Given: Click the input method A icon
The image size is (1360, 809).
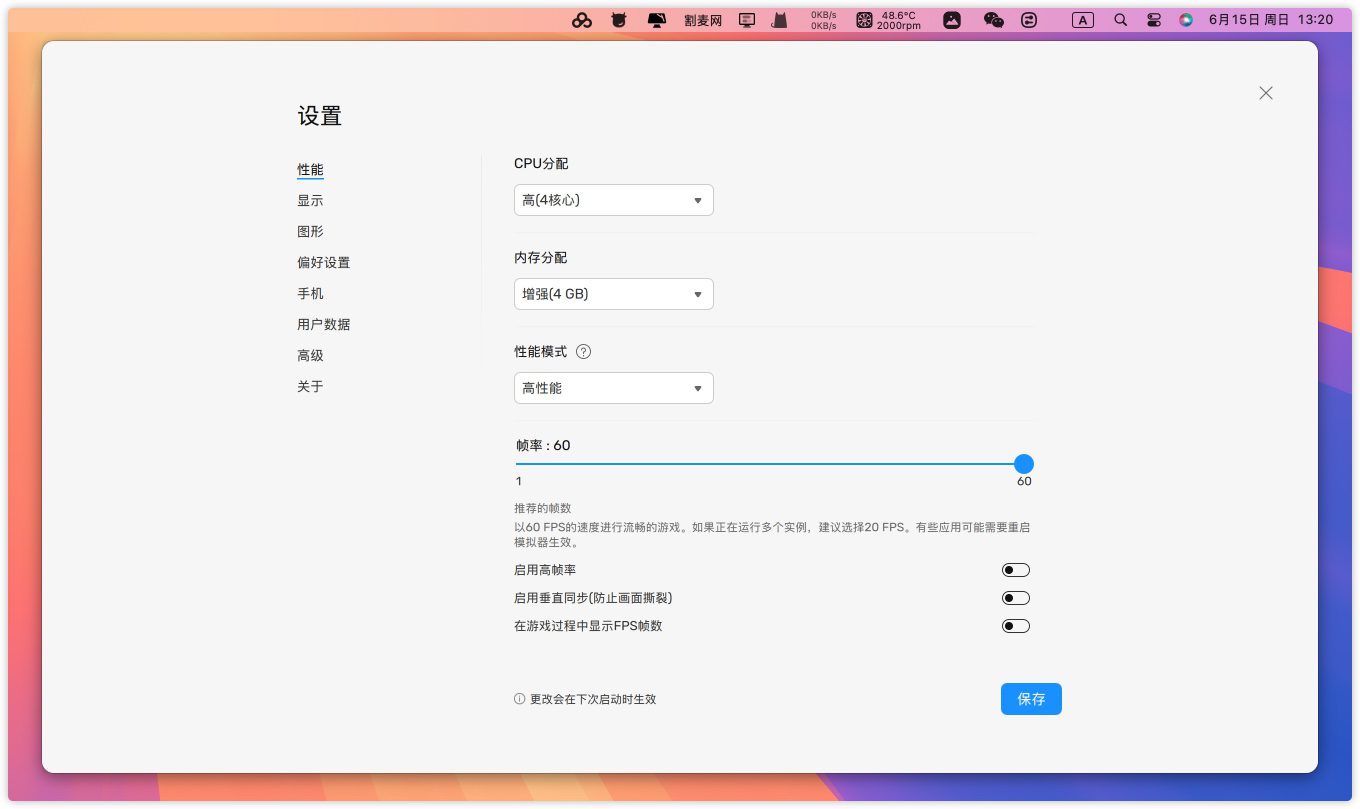Looking at the screenshot, I should tap(1082, 20).
